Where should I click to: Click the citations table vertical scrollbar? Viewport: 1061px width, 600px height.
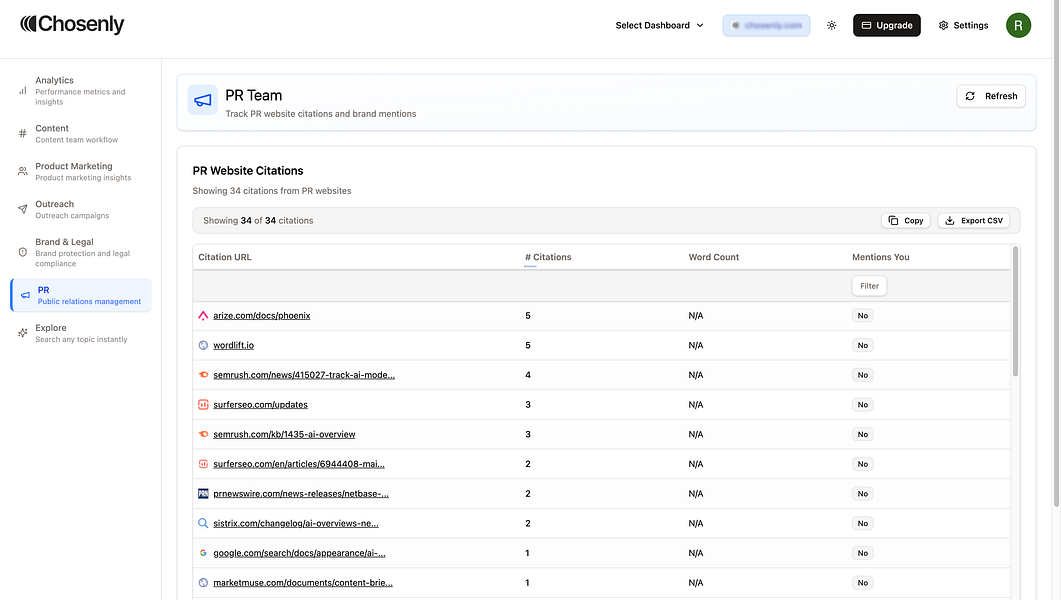tap(1016, 310)
